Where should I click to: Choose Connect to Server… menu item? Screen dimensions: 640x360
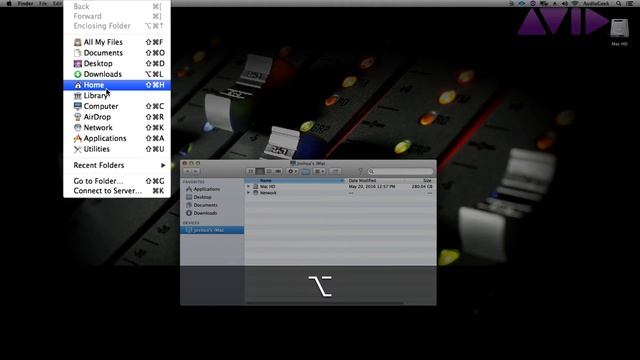point(117,191)
